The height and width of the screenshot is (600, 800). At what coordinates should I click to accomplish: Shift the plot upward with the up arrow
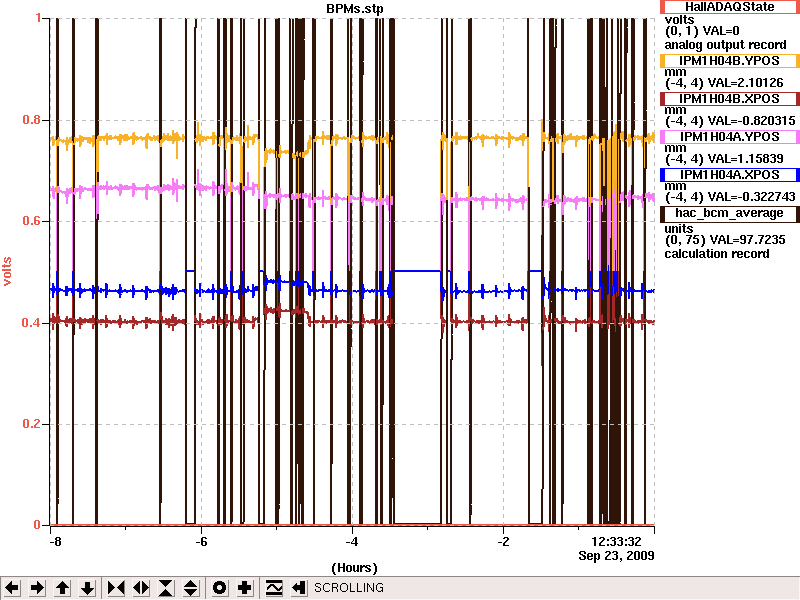[x=62, y=588]
